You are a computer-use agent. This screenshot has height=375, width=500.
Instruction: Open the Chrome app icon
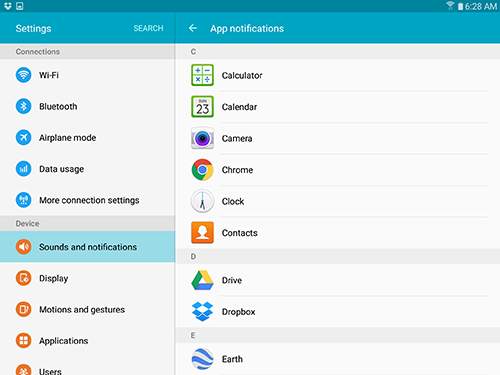pyautogui.click(x=202, y=170)
